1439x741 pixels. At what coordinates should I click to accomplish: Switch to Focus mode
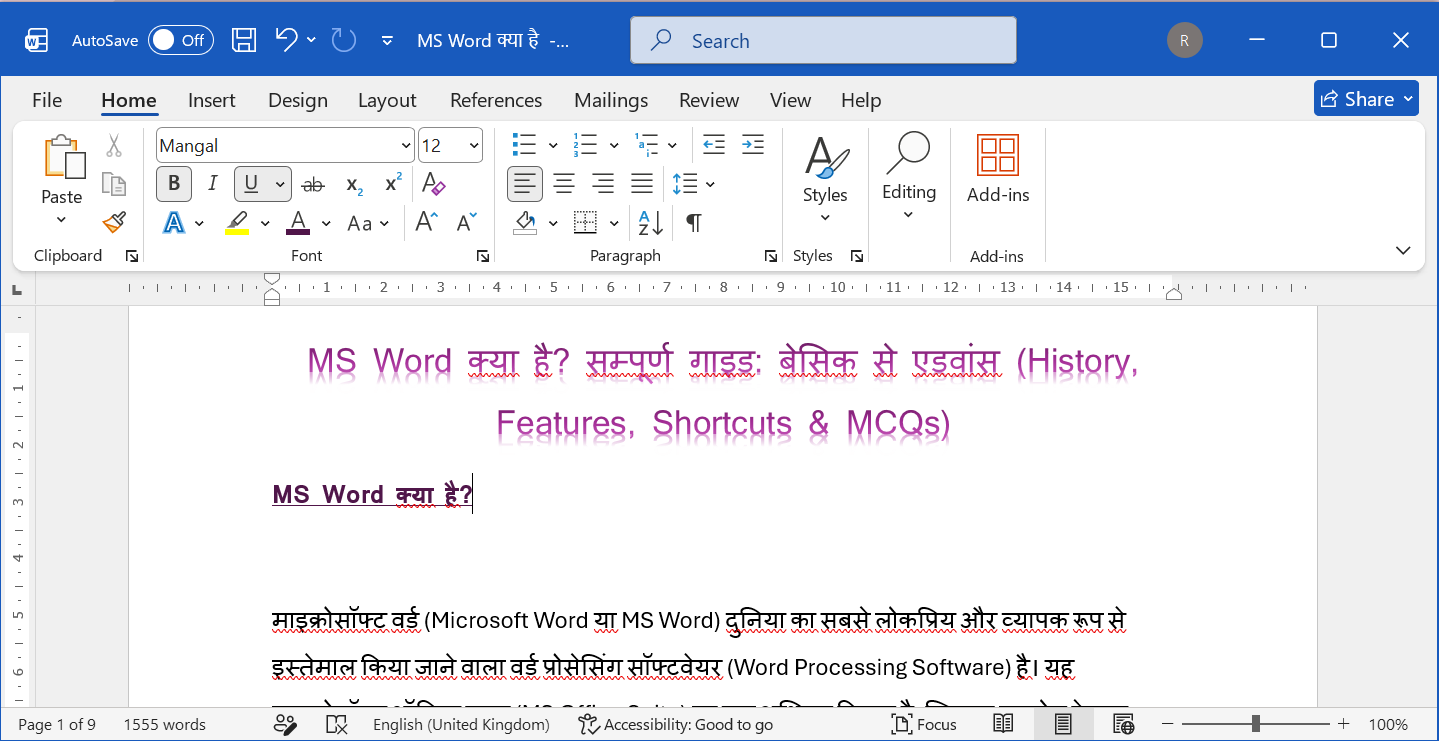pos(925,724)
